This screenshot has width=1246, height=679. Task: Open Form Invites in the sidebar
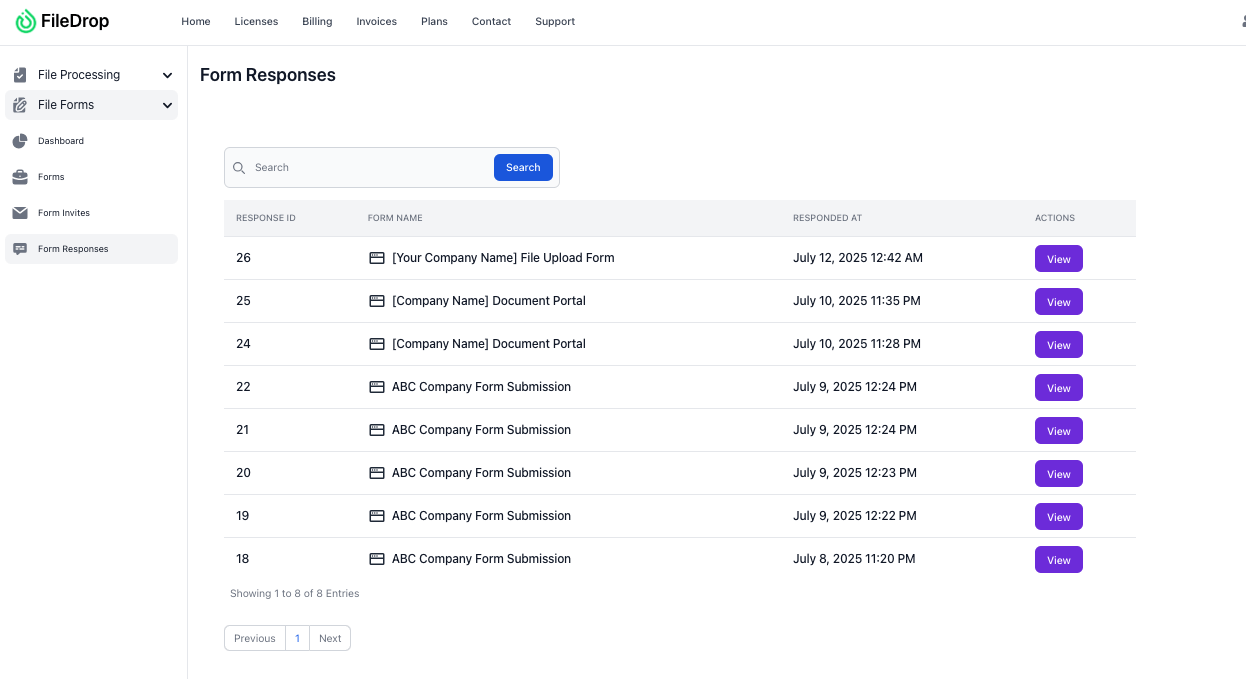(x=91, y=213)
